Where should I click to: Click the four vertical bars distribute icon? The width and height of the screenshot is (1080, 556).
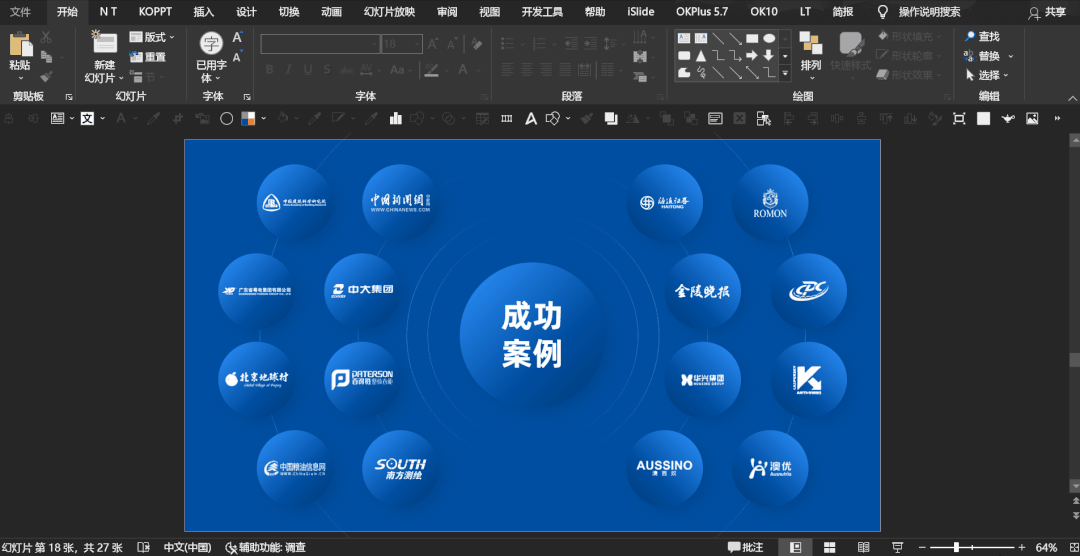click(x=506, y=119)
